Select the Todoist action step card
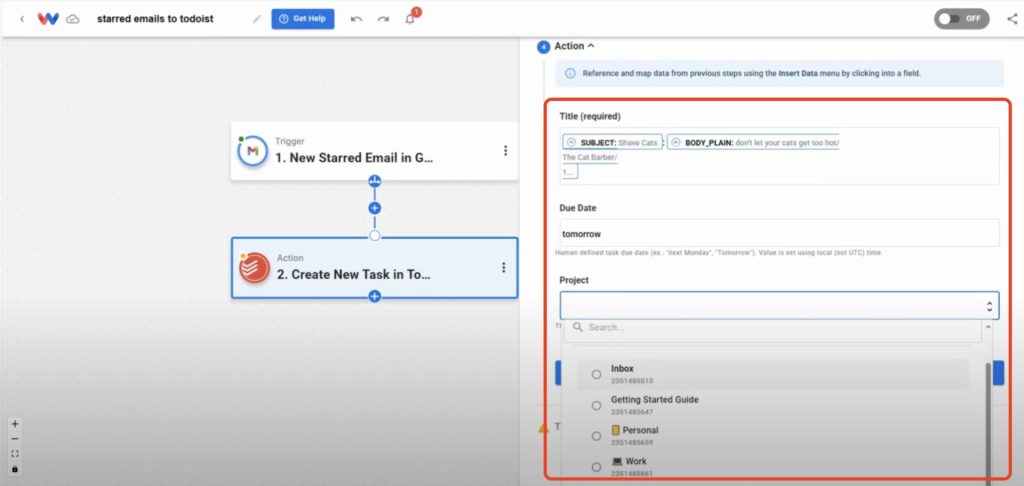The image size is (1024, 486). 374,268
